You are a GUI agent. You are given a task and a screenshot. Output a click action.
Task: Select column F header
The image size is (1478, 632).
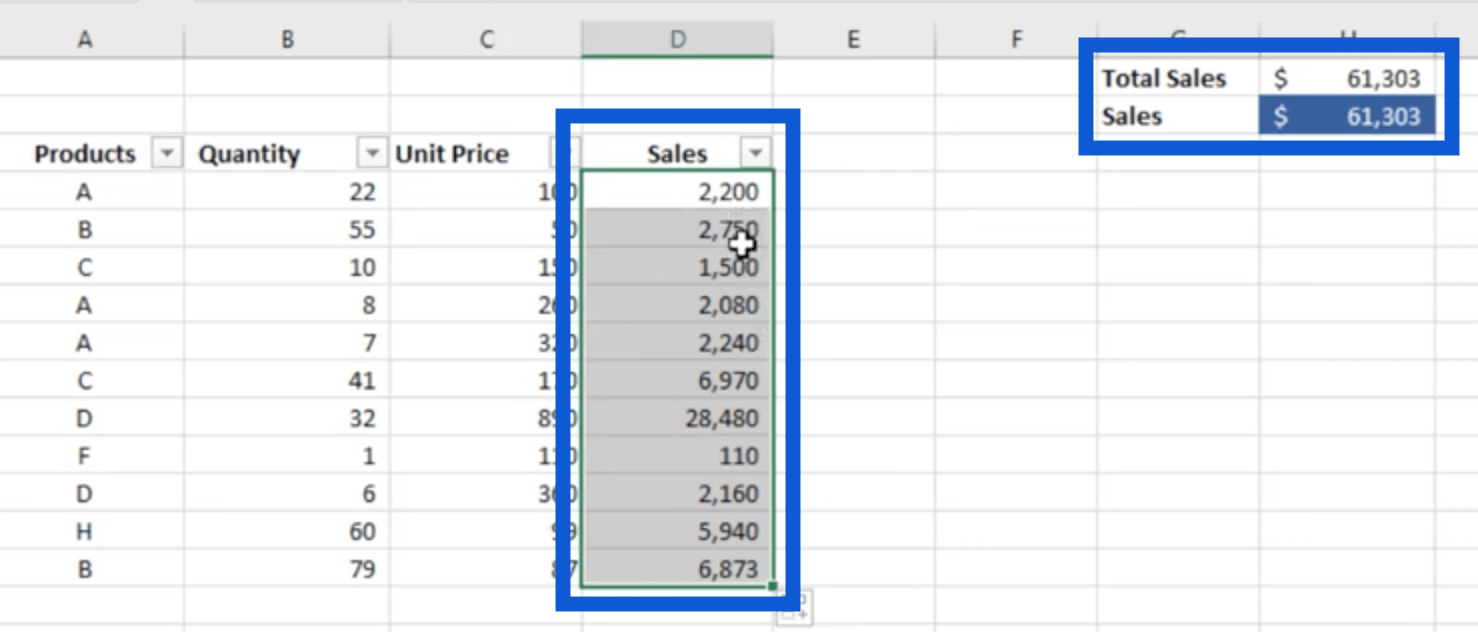(x=1016, y=39)
